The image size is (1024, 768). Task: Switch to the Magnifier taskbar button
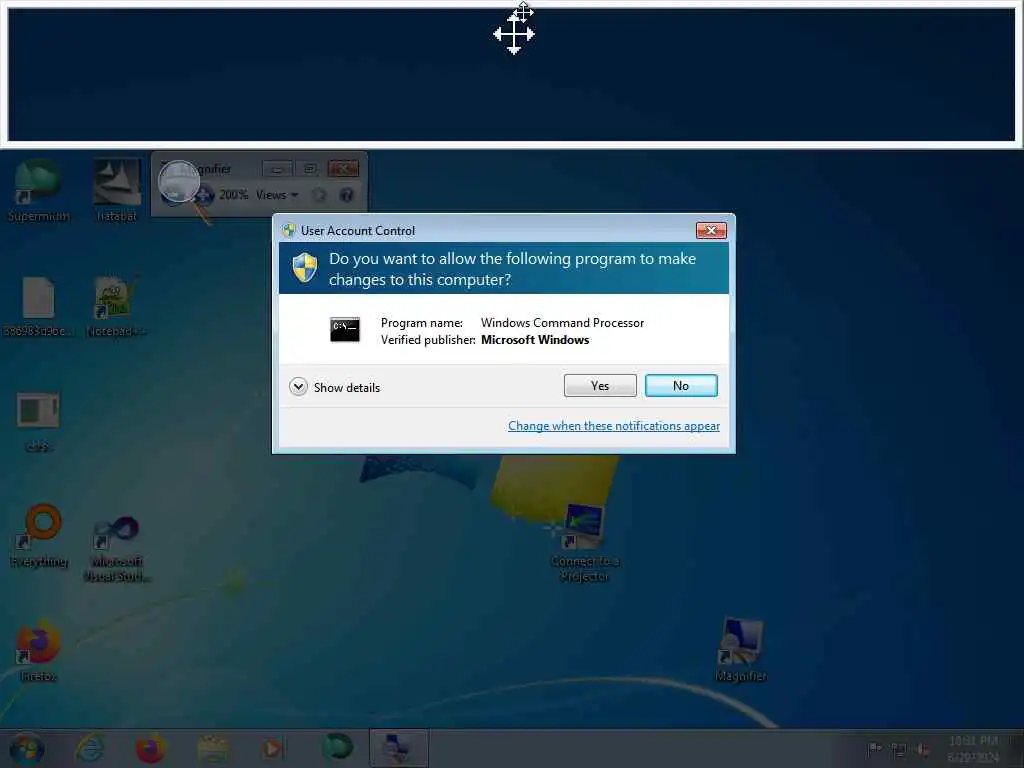coord(399,748)
